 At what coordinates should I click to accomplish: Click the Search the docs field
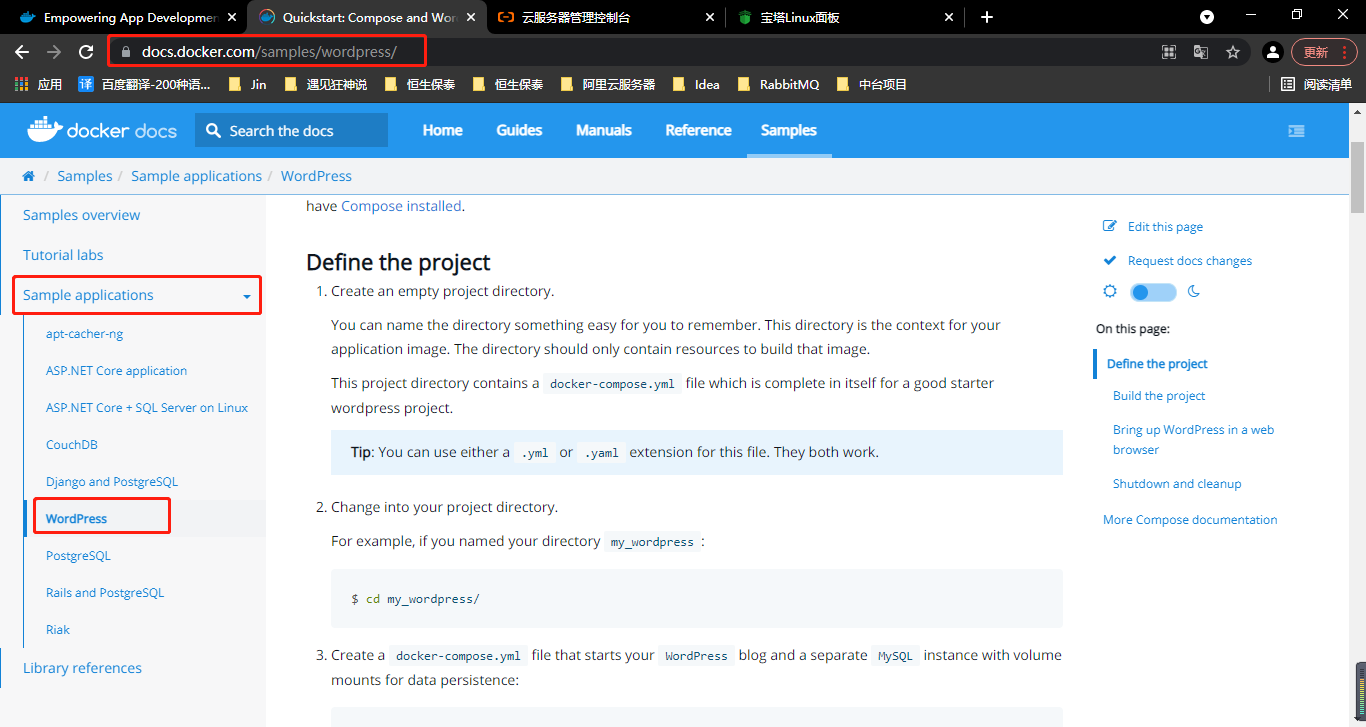coord(291,131)
